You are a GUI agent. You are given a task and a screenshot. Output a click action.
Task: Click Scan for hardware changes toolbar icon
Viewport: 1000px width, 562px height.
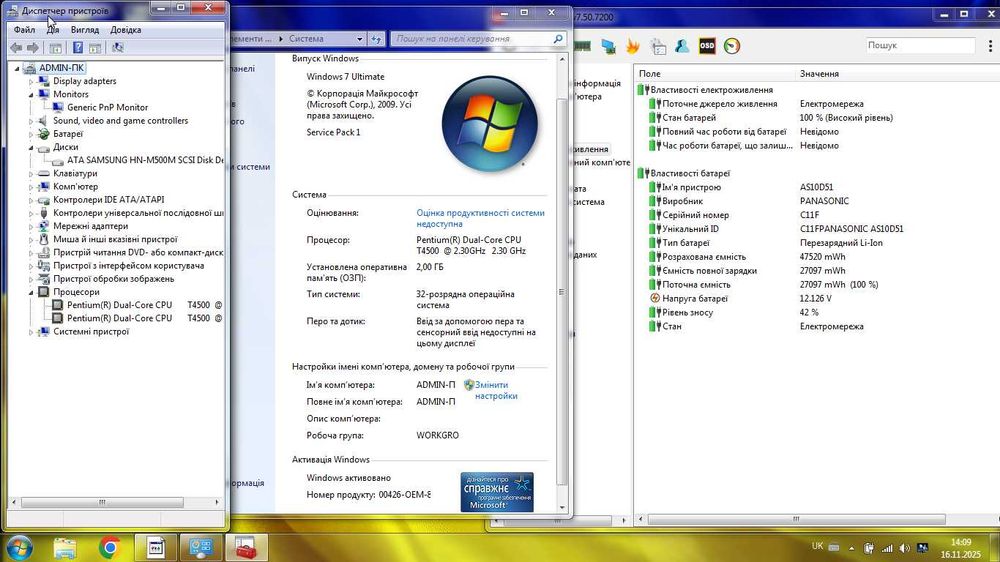pyautogui.click(x=117, y=48)
